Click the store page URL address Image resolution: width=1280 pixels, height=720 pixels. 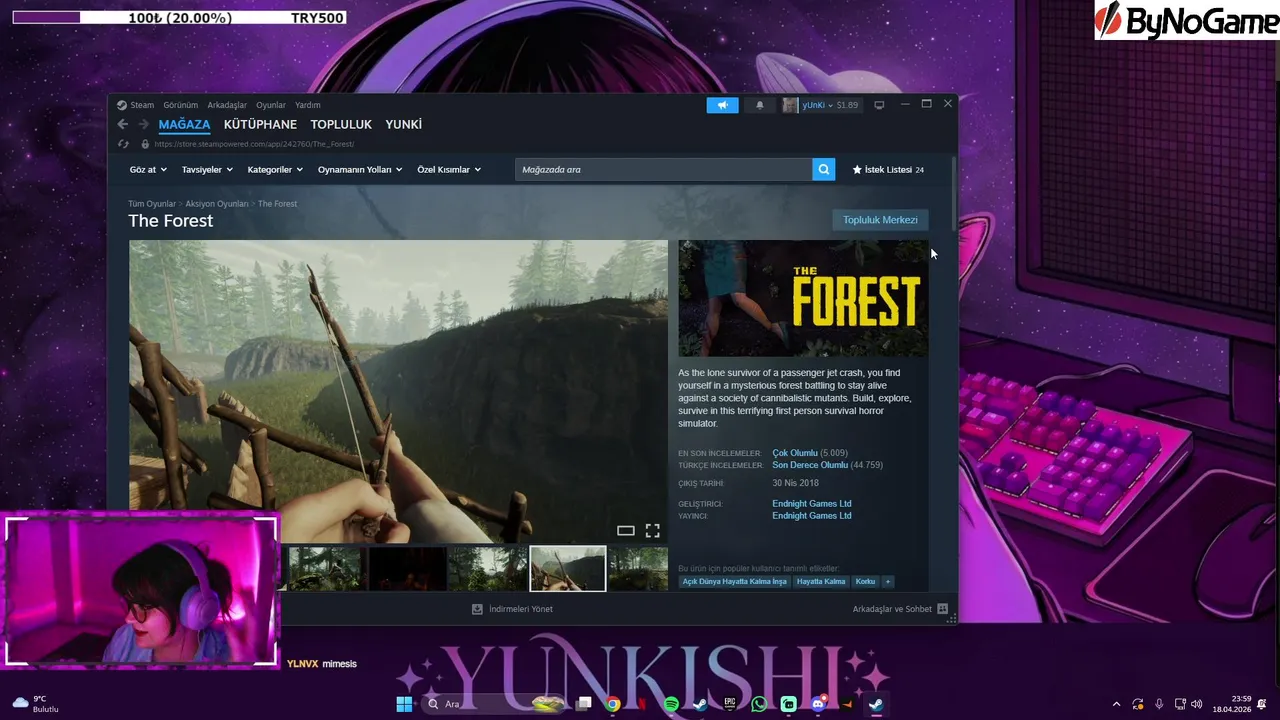click(x=254, y=144)
